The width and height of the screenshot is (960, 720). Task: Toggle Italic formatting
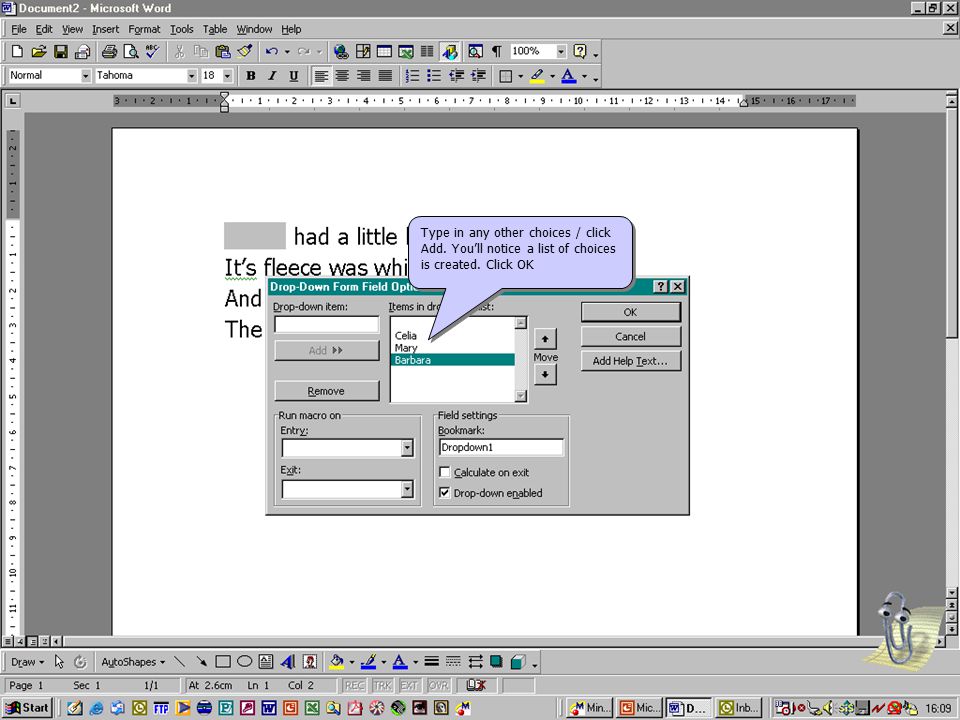(272, 76)
